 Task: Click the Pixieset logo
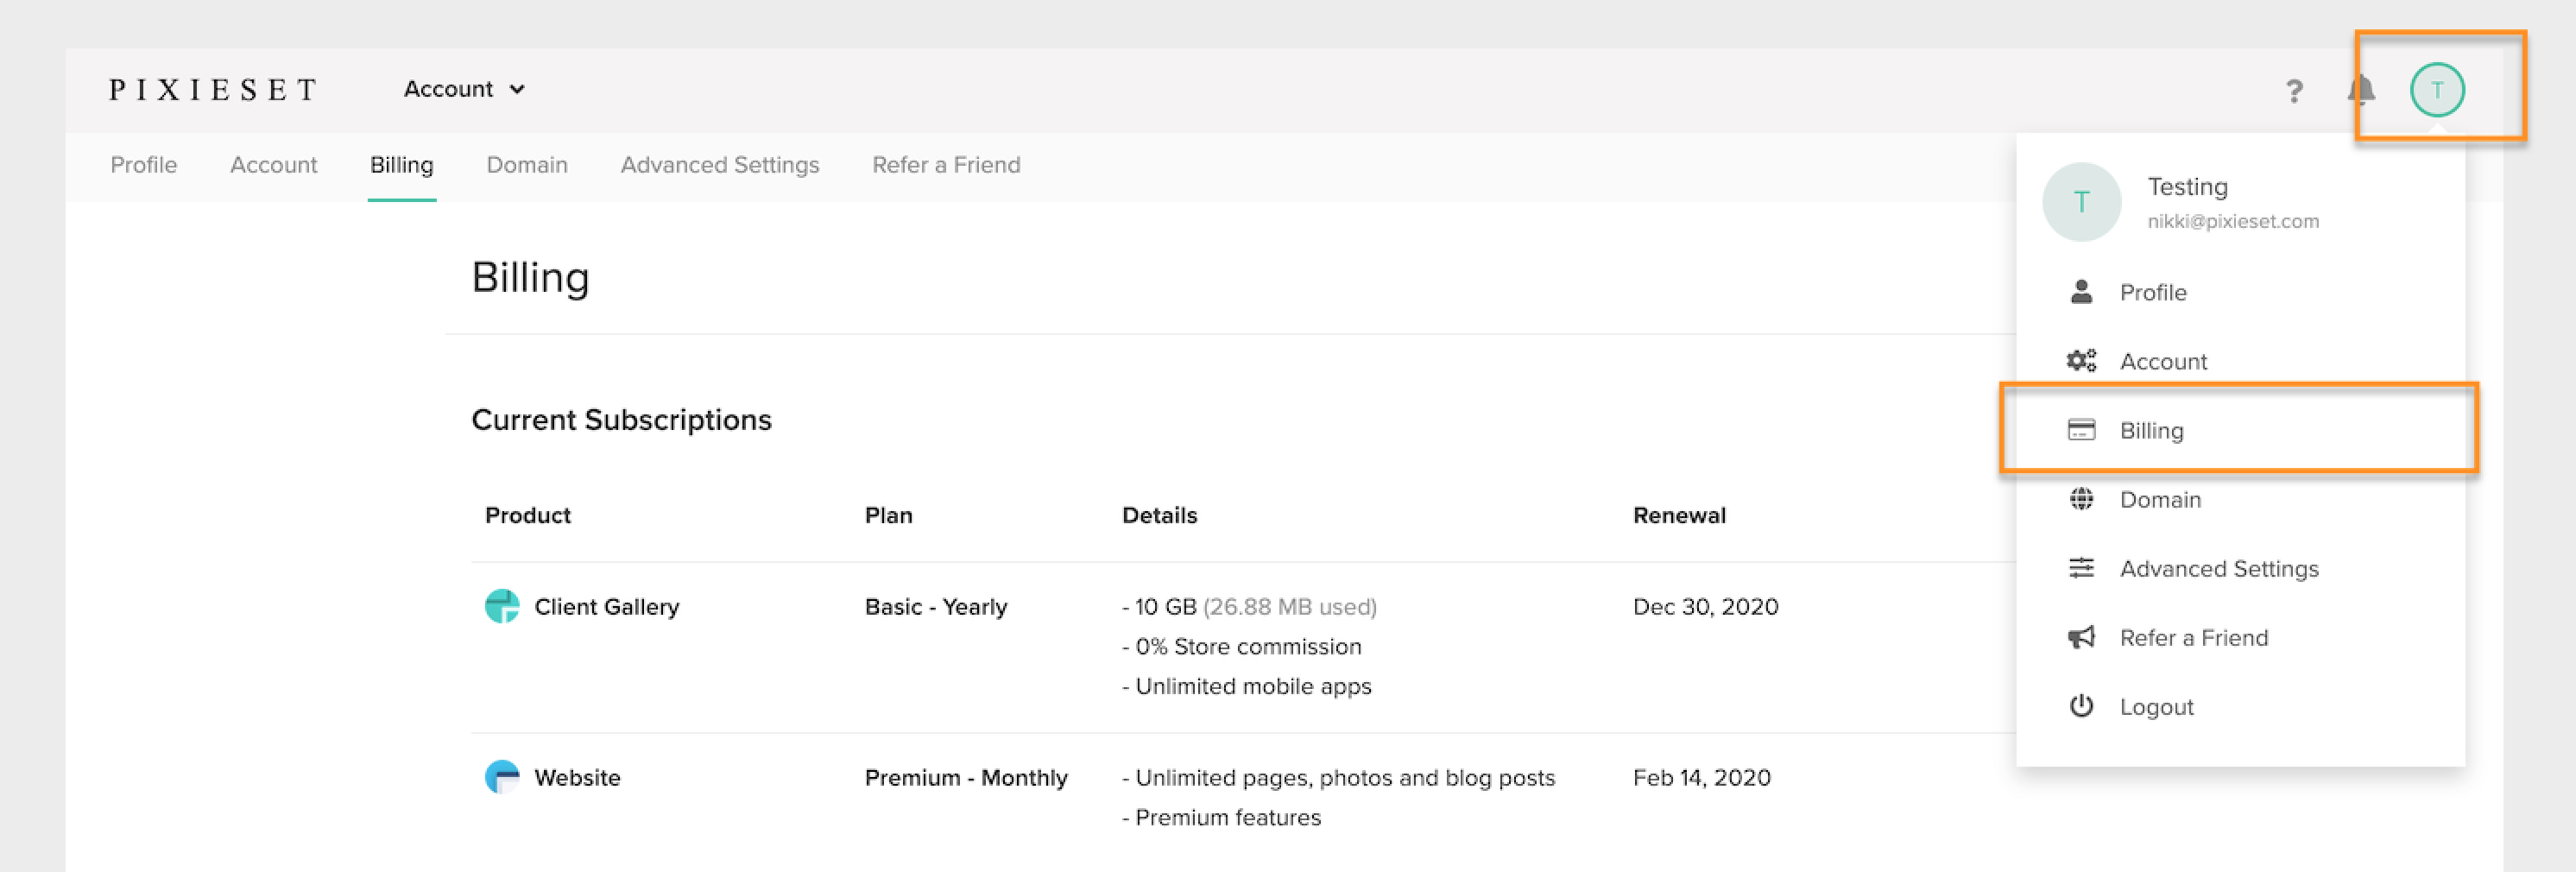click(x=213, y=90)
